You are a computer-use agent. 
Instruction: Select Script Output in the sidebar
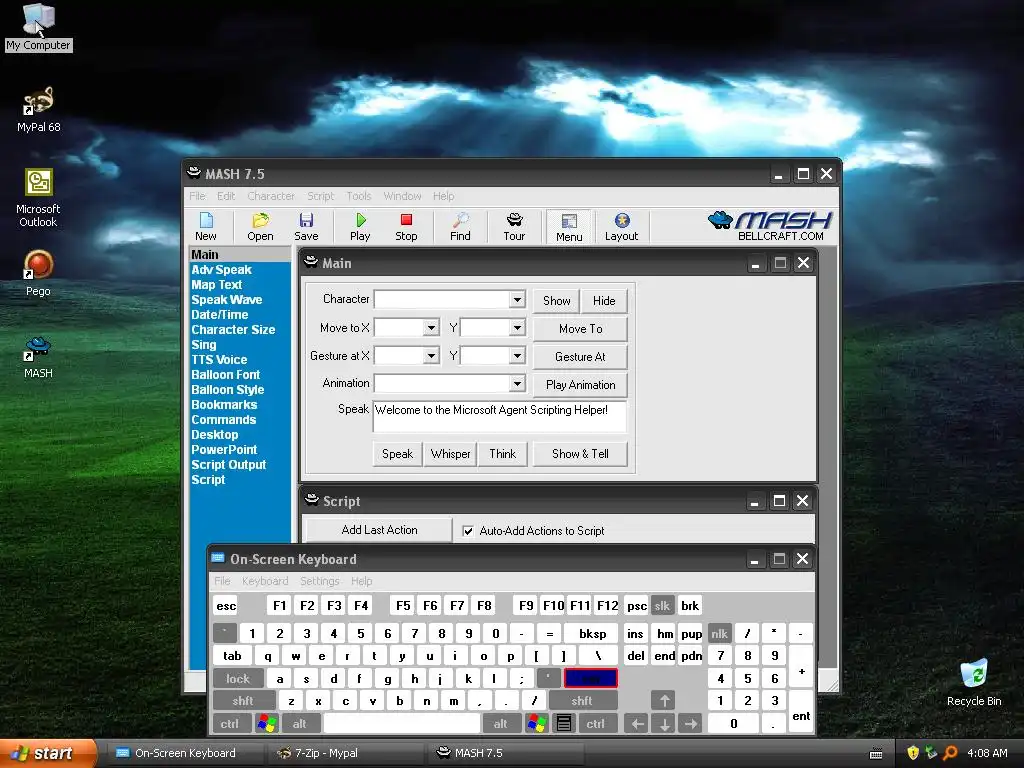pos(229,465)
